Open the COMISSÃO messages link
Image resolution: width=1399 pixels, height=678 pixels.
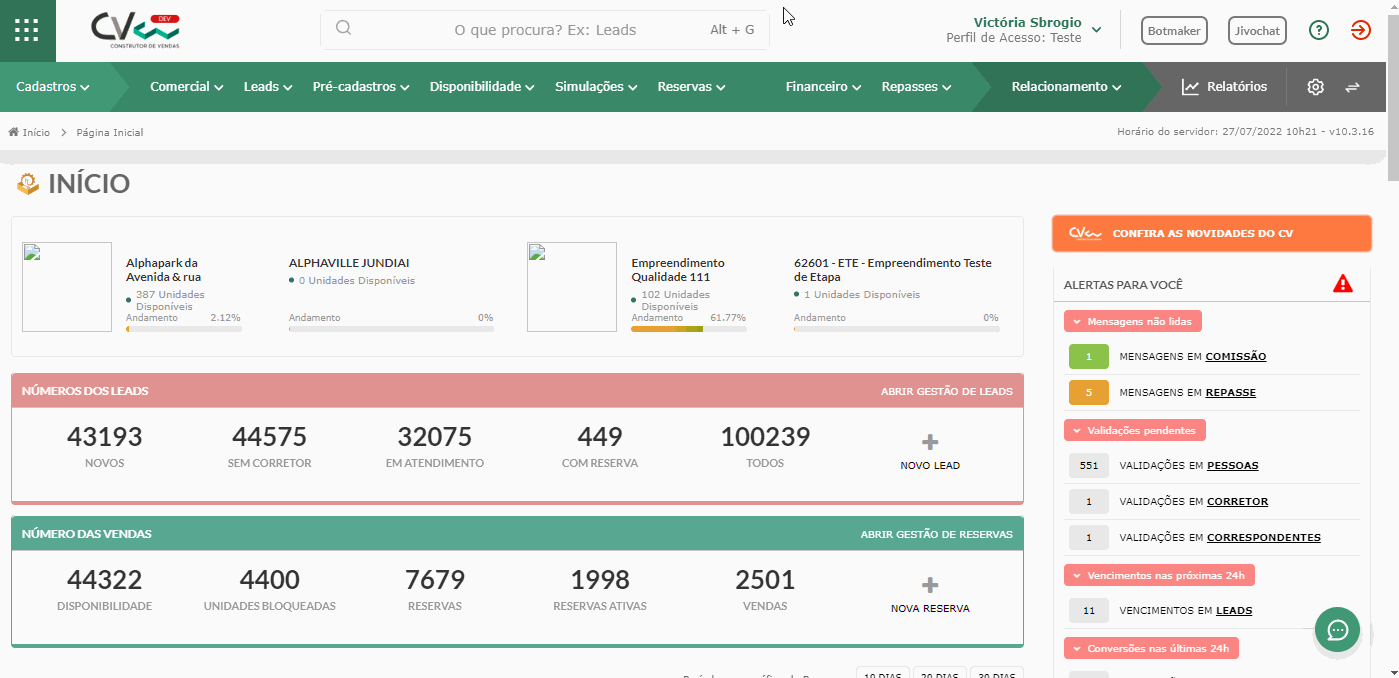tap(1236, 356)
